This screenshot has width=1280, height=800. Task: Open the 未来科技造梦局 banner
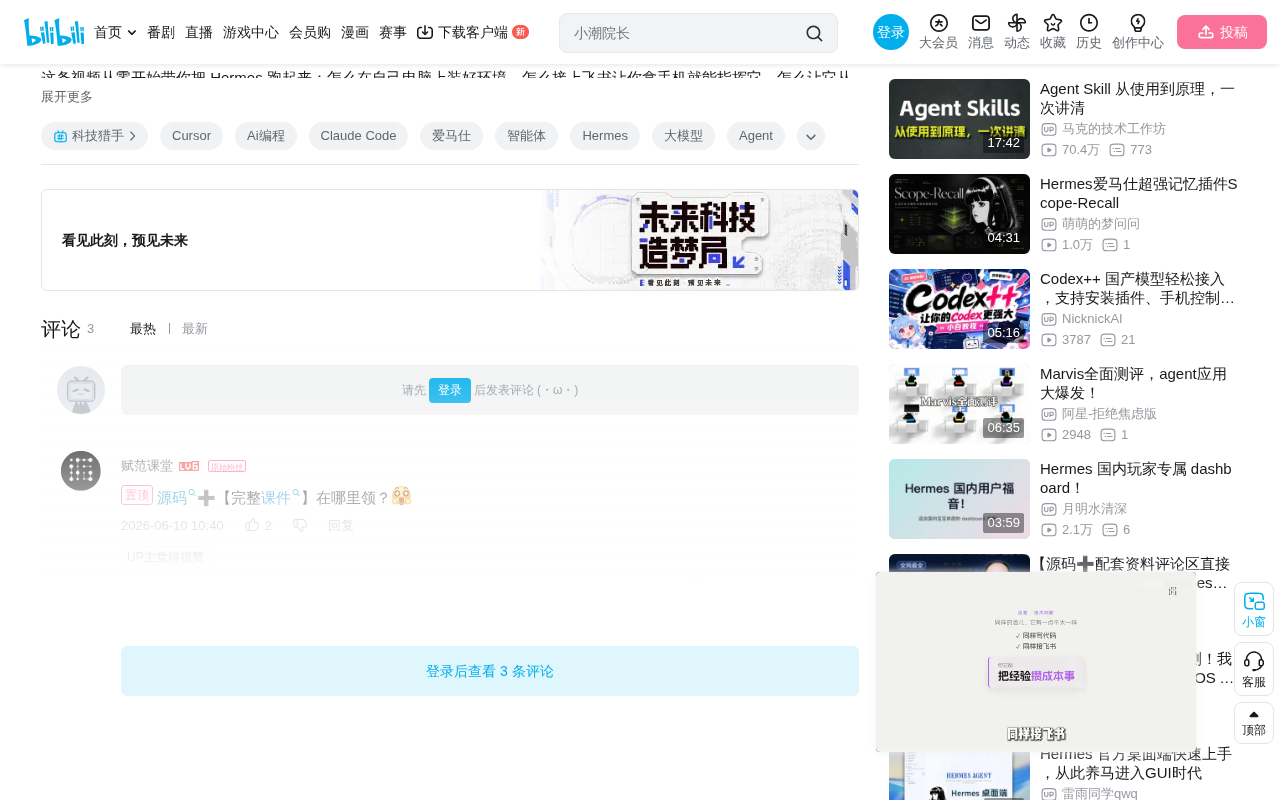tap(450, 240)
